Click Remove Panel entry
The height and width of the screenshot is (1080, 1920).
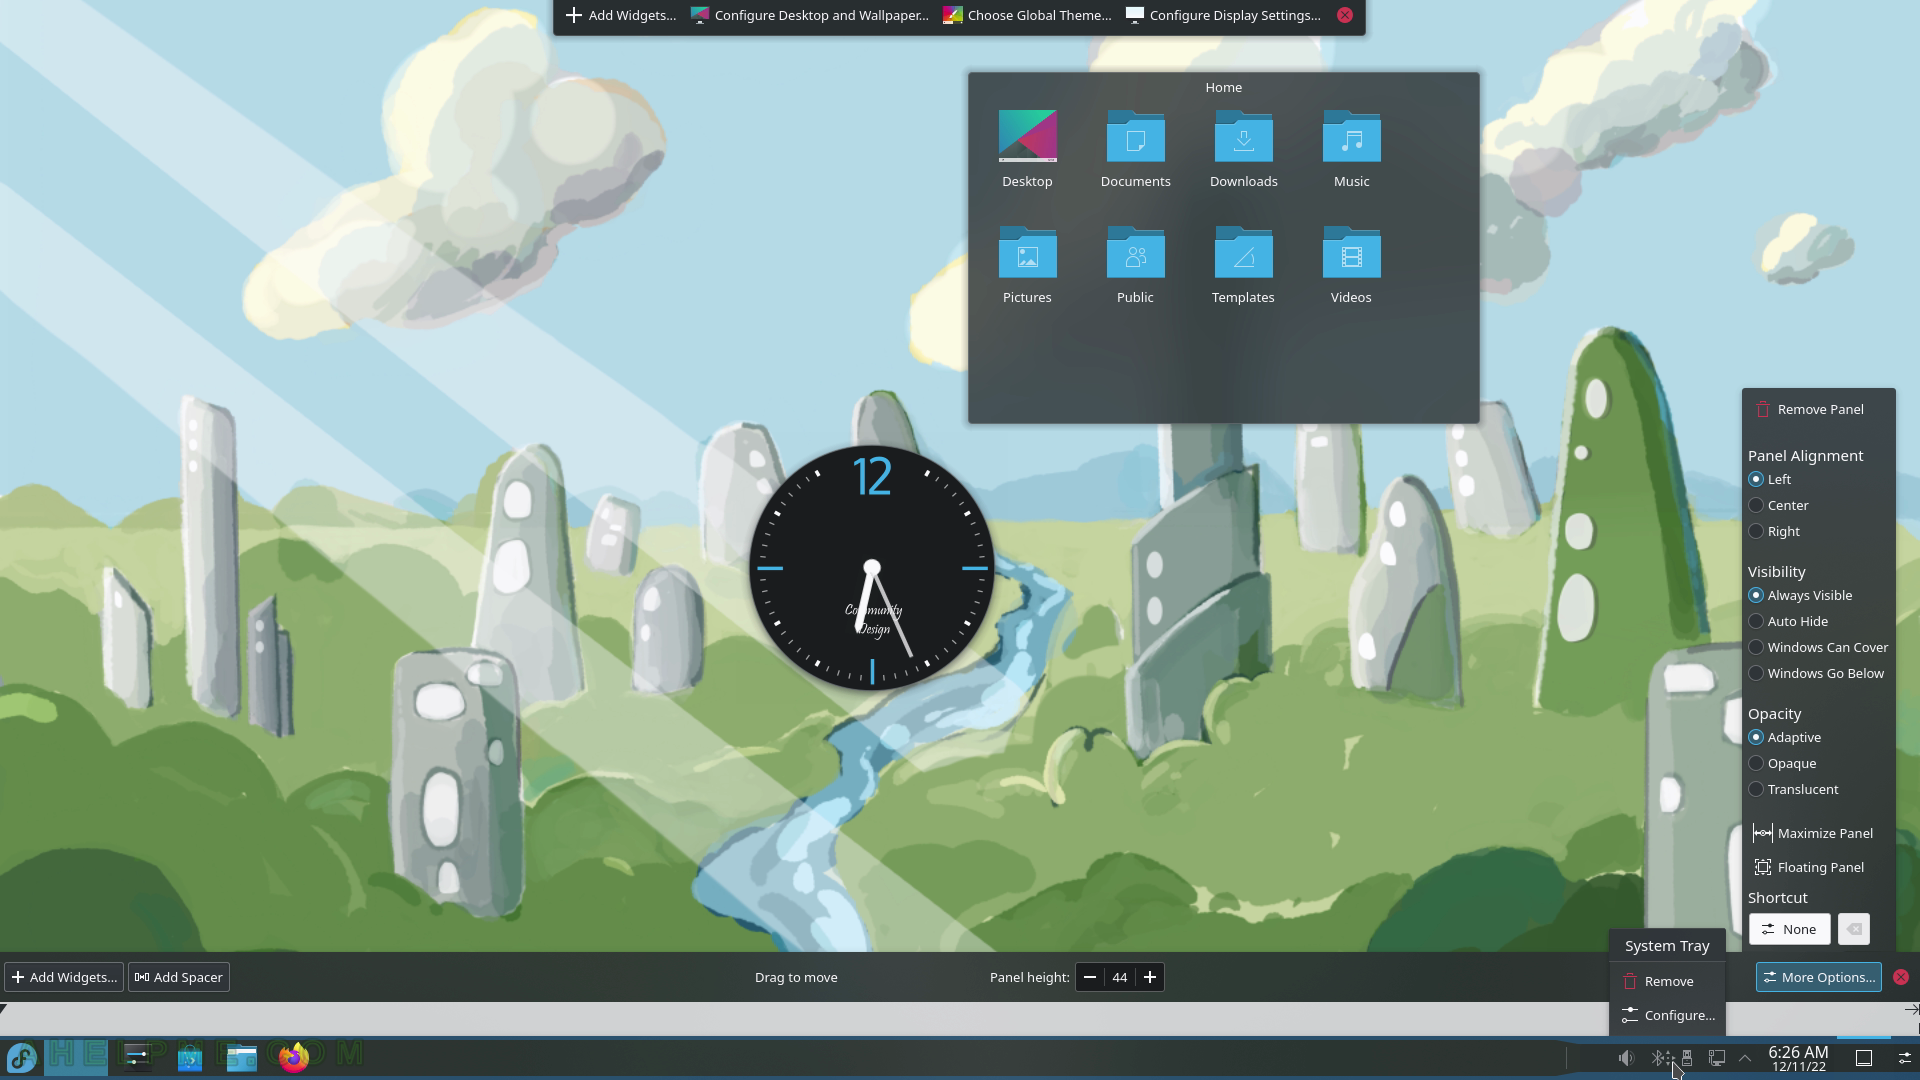pos(1810,409)
